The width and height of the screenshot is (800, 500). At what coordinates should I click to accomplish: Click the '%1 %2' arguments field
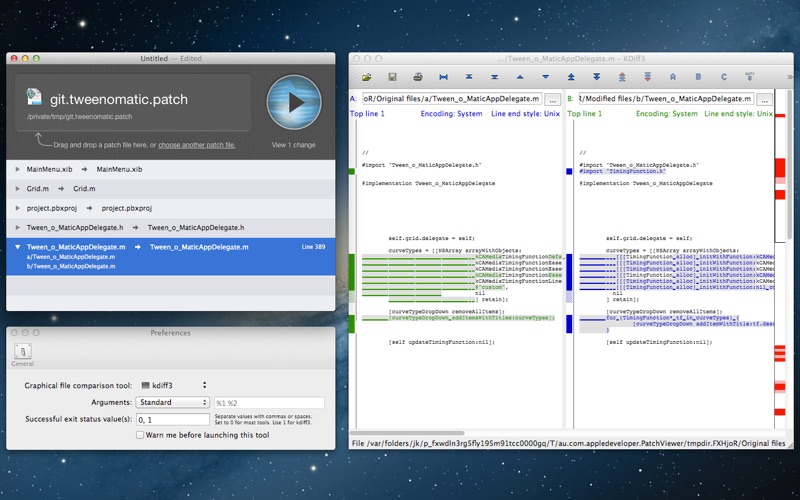pos(269,403)
